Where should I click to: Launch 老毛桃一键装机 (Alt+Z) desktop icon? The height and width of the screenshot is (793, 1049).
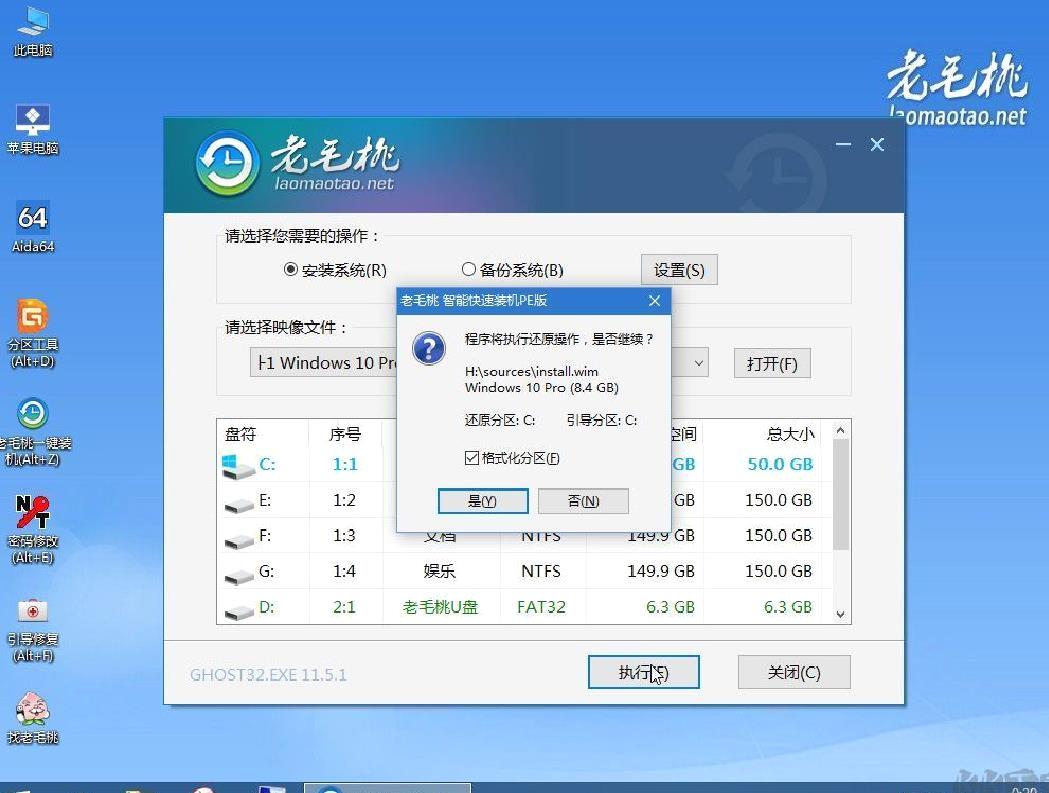coord(32,432)
